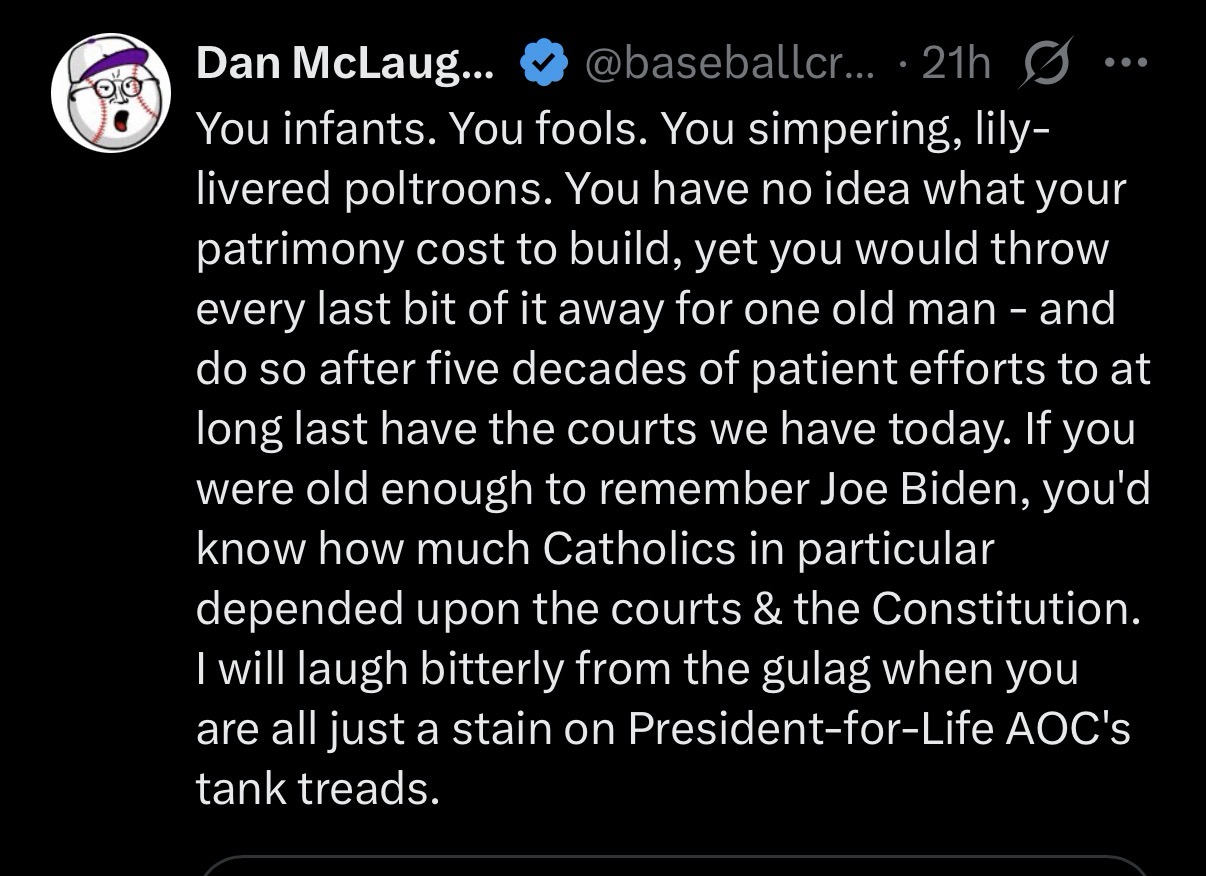
Task: Click the word "Constitution" in the tweet
Action: [x=1004, y=609]
